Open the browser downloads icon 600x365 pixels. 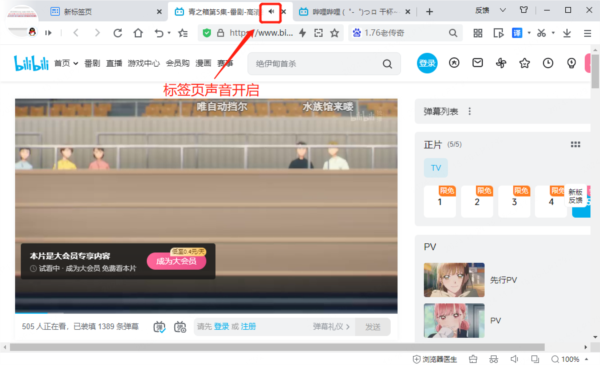click(567, 33)
